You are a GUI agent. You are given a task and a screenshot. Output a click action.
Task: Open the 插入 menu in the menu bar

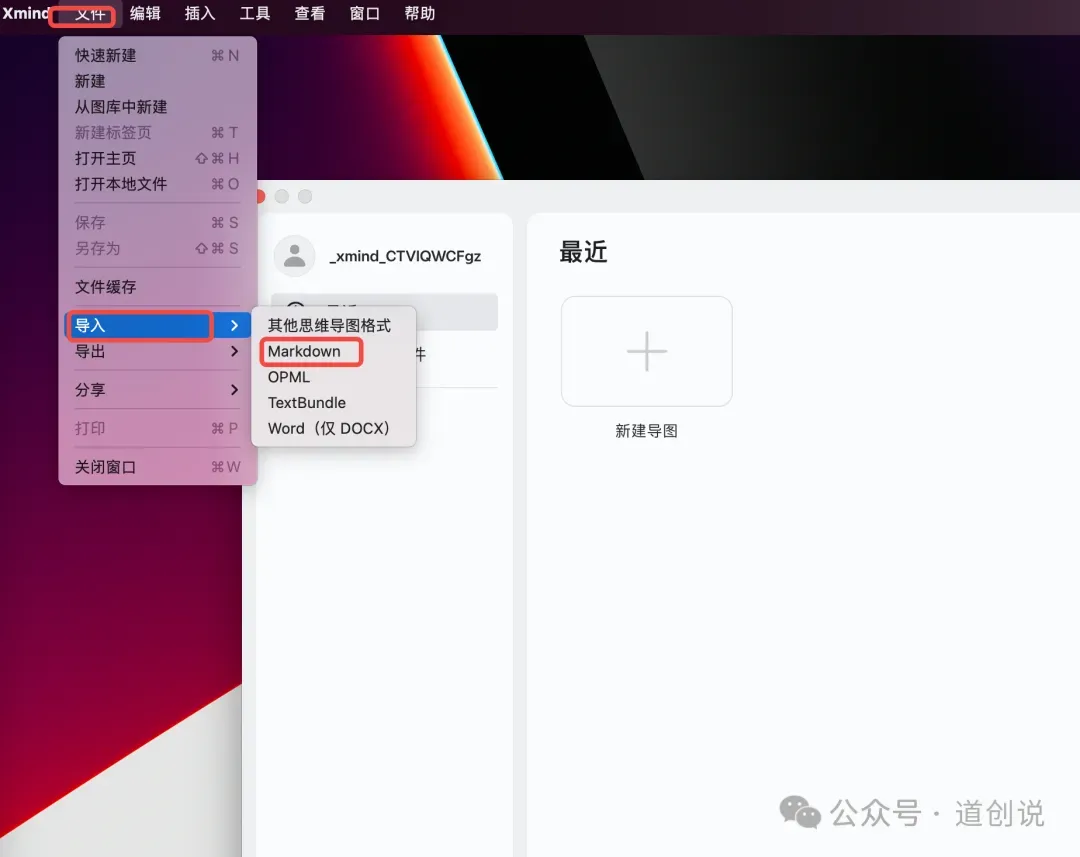200,14
